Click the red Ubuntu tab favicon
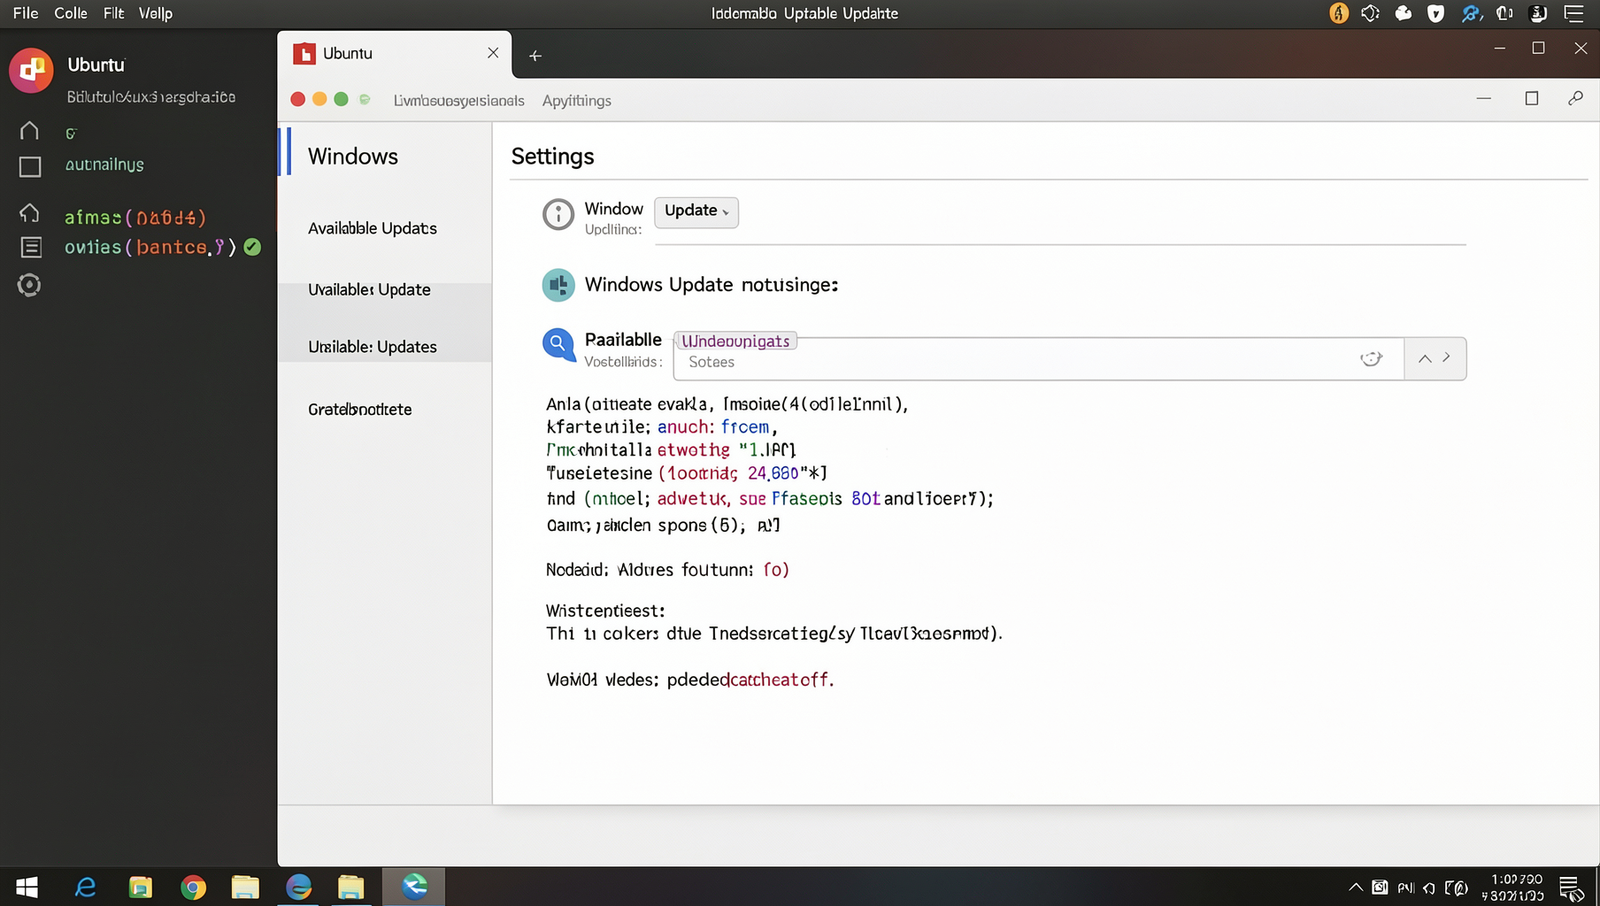 pyautogui.click(x=304, y=53)
